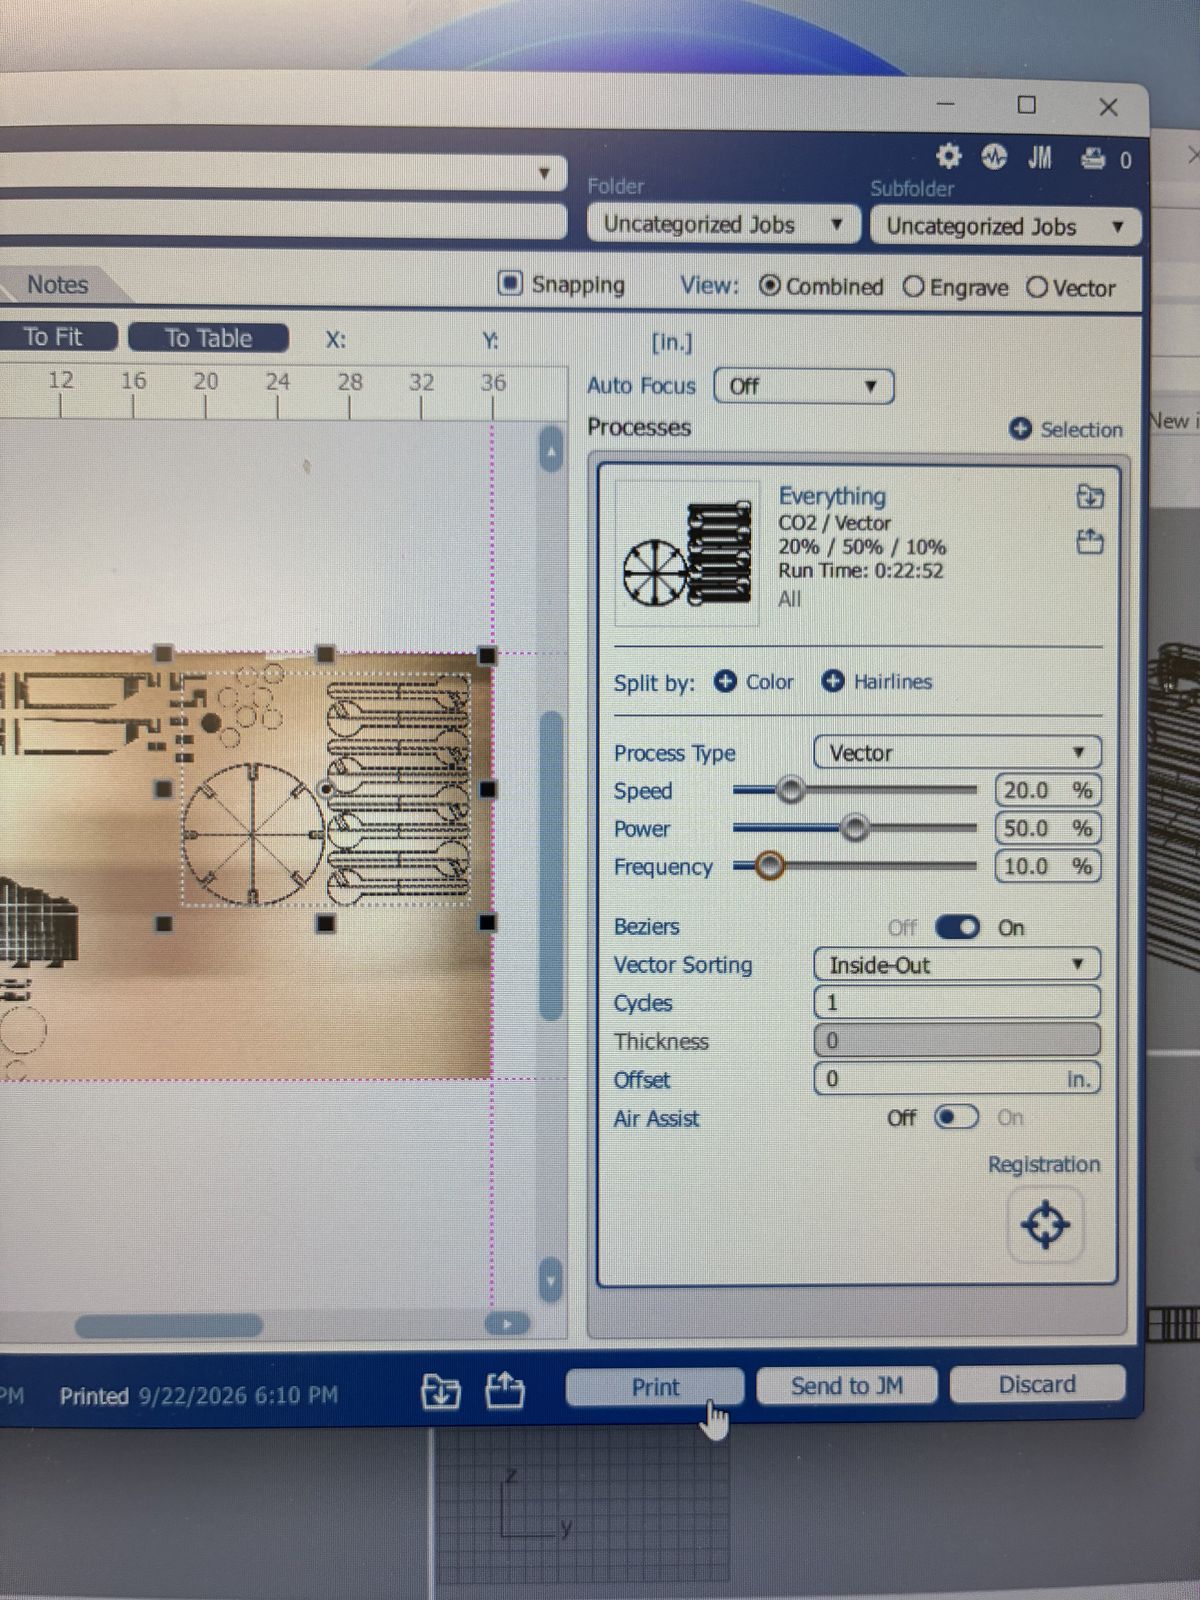Click the preview scroll up arrow
The height and width of the screenshot is (1600, 1200).
550,452
